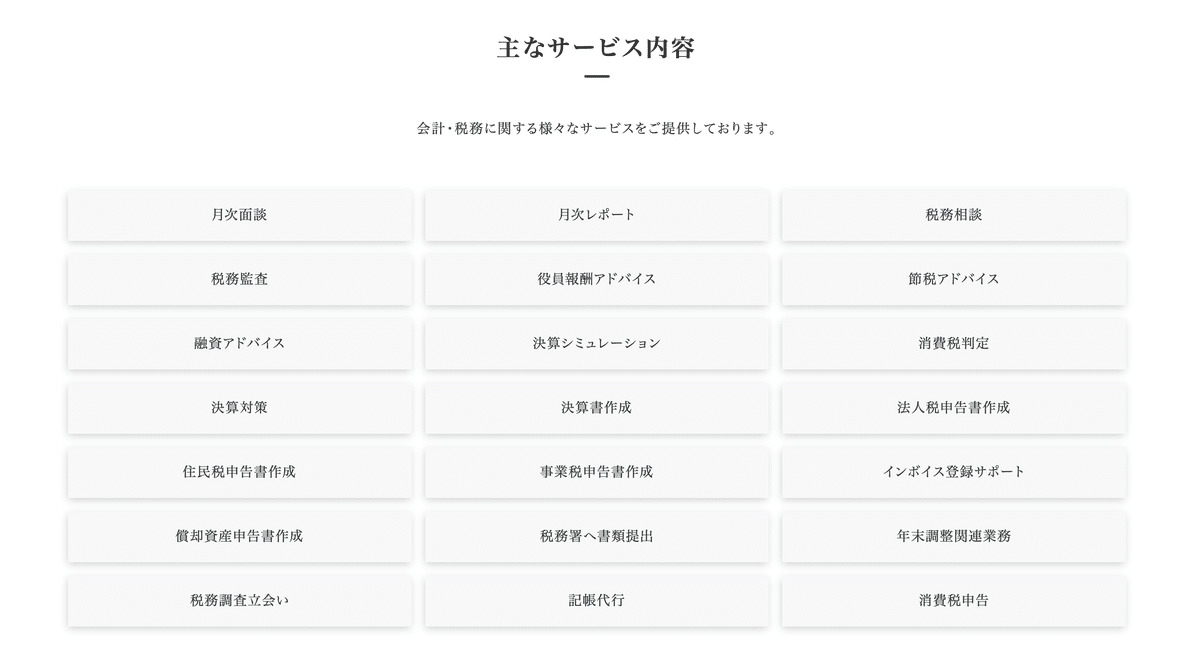Open the 融資アドバイス service card
The width and height of the screenshot is (1200, 672).
click(240, 343)
